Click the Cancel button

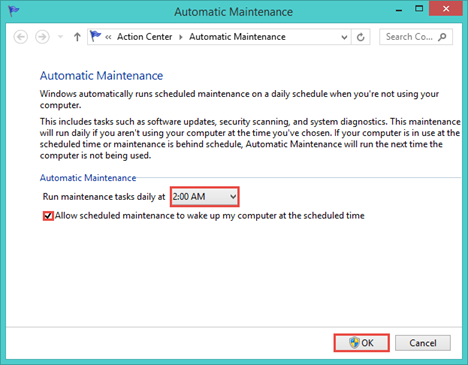point(423,343)
